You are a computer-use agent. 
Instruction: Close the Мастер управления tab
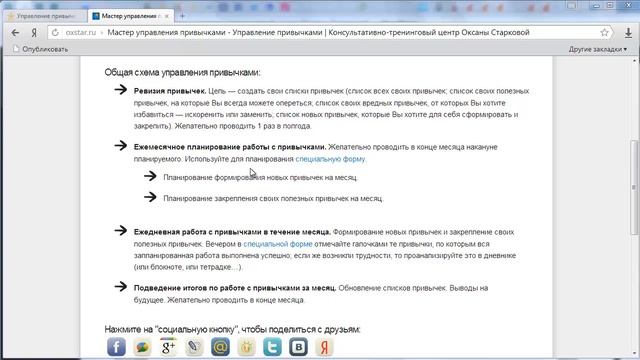[x=167, y=16]
